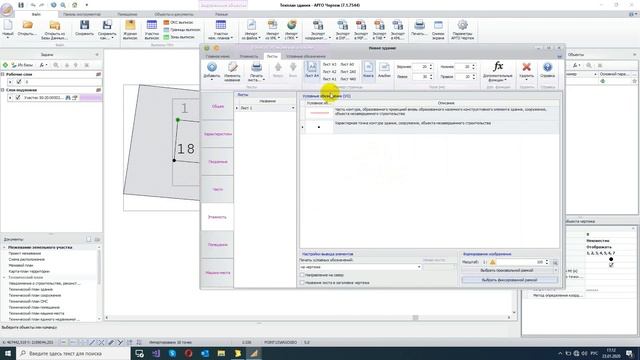Select the Лист A0 page size

pyautogui.click(x=347, y=64)
